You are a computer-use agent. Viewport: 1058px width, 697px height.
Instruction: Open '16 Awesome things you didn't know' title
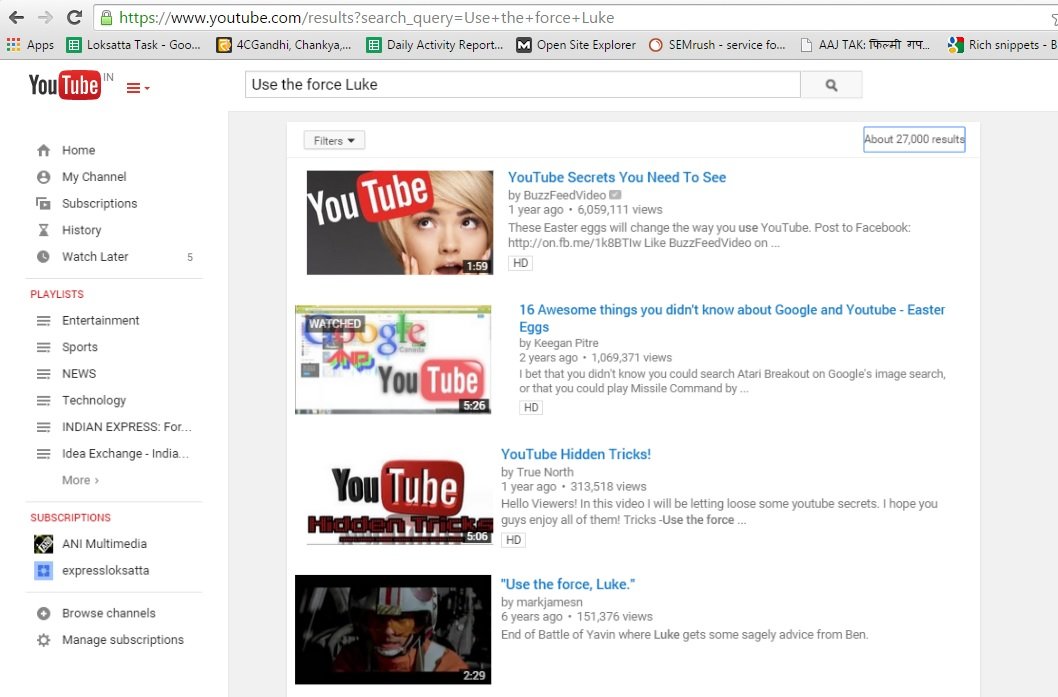pos(732,318)
